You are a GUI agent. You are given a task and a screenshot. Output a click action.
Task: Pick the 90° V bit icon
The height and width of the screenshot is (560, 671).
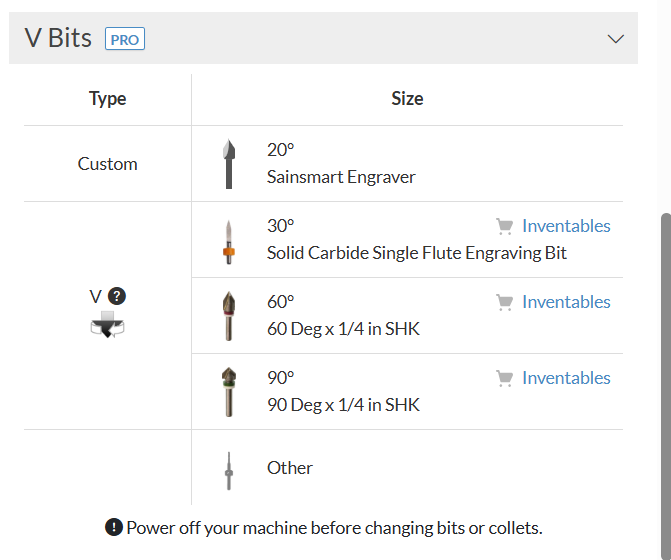(229, 392)
